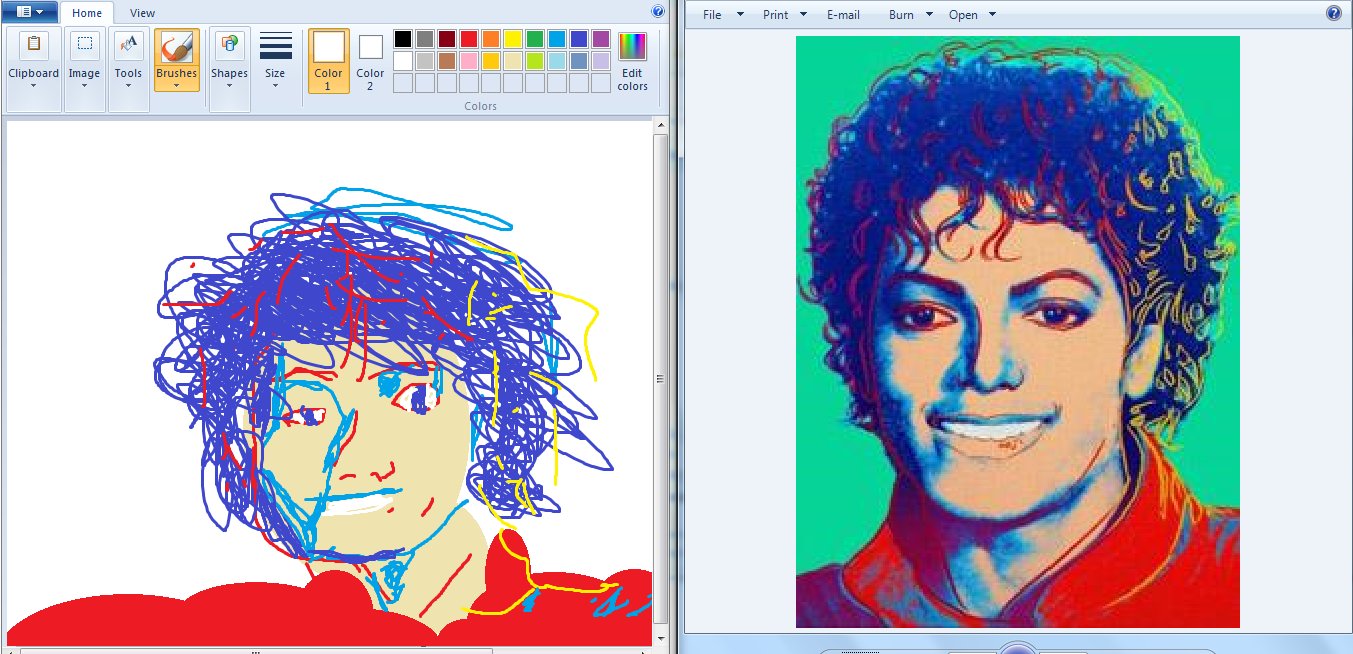Pick the dark gray color swatch
The image size is (1353, 654).
pos(424,39)
